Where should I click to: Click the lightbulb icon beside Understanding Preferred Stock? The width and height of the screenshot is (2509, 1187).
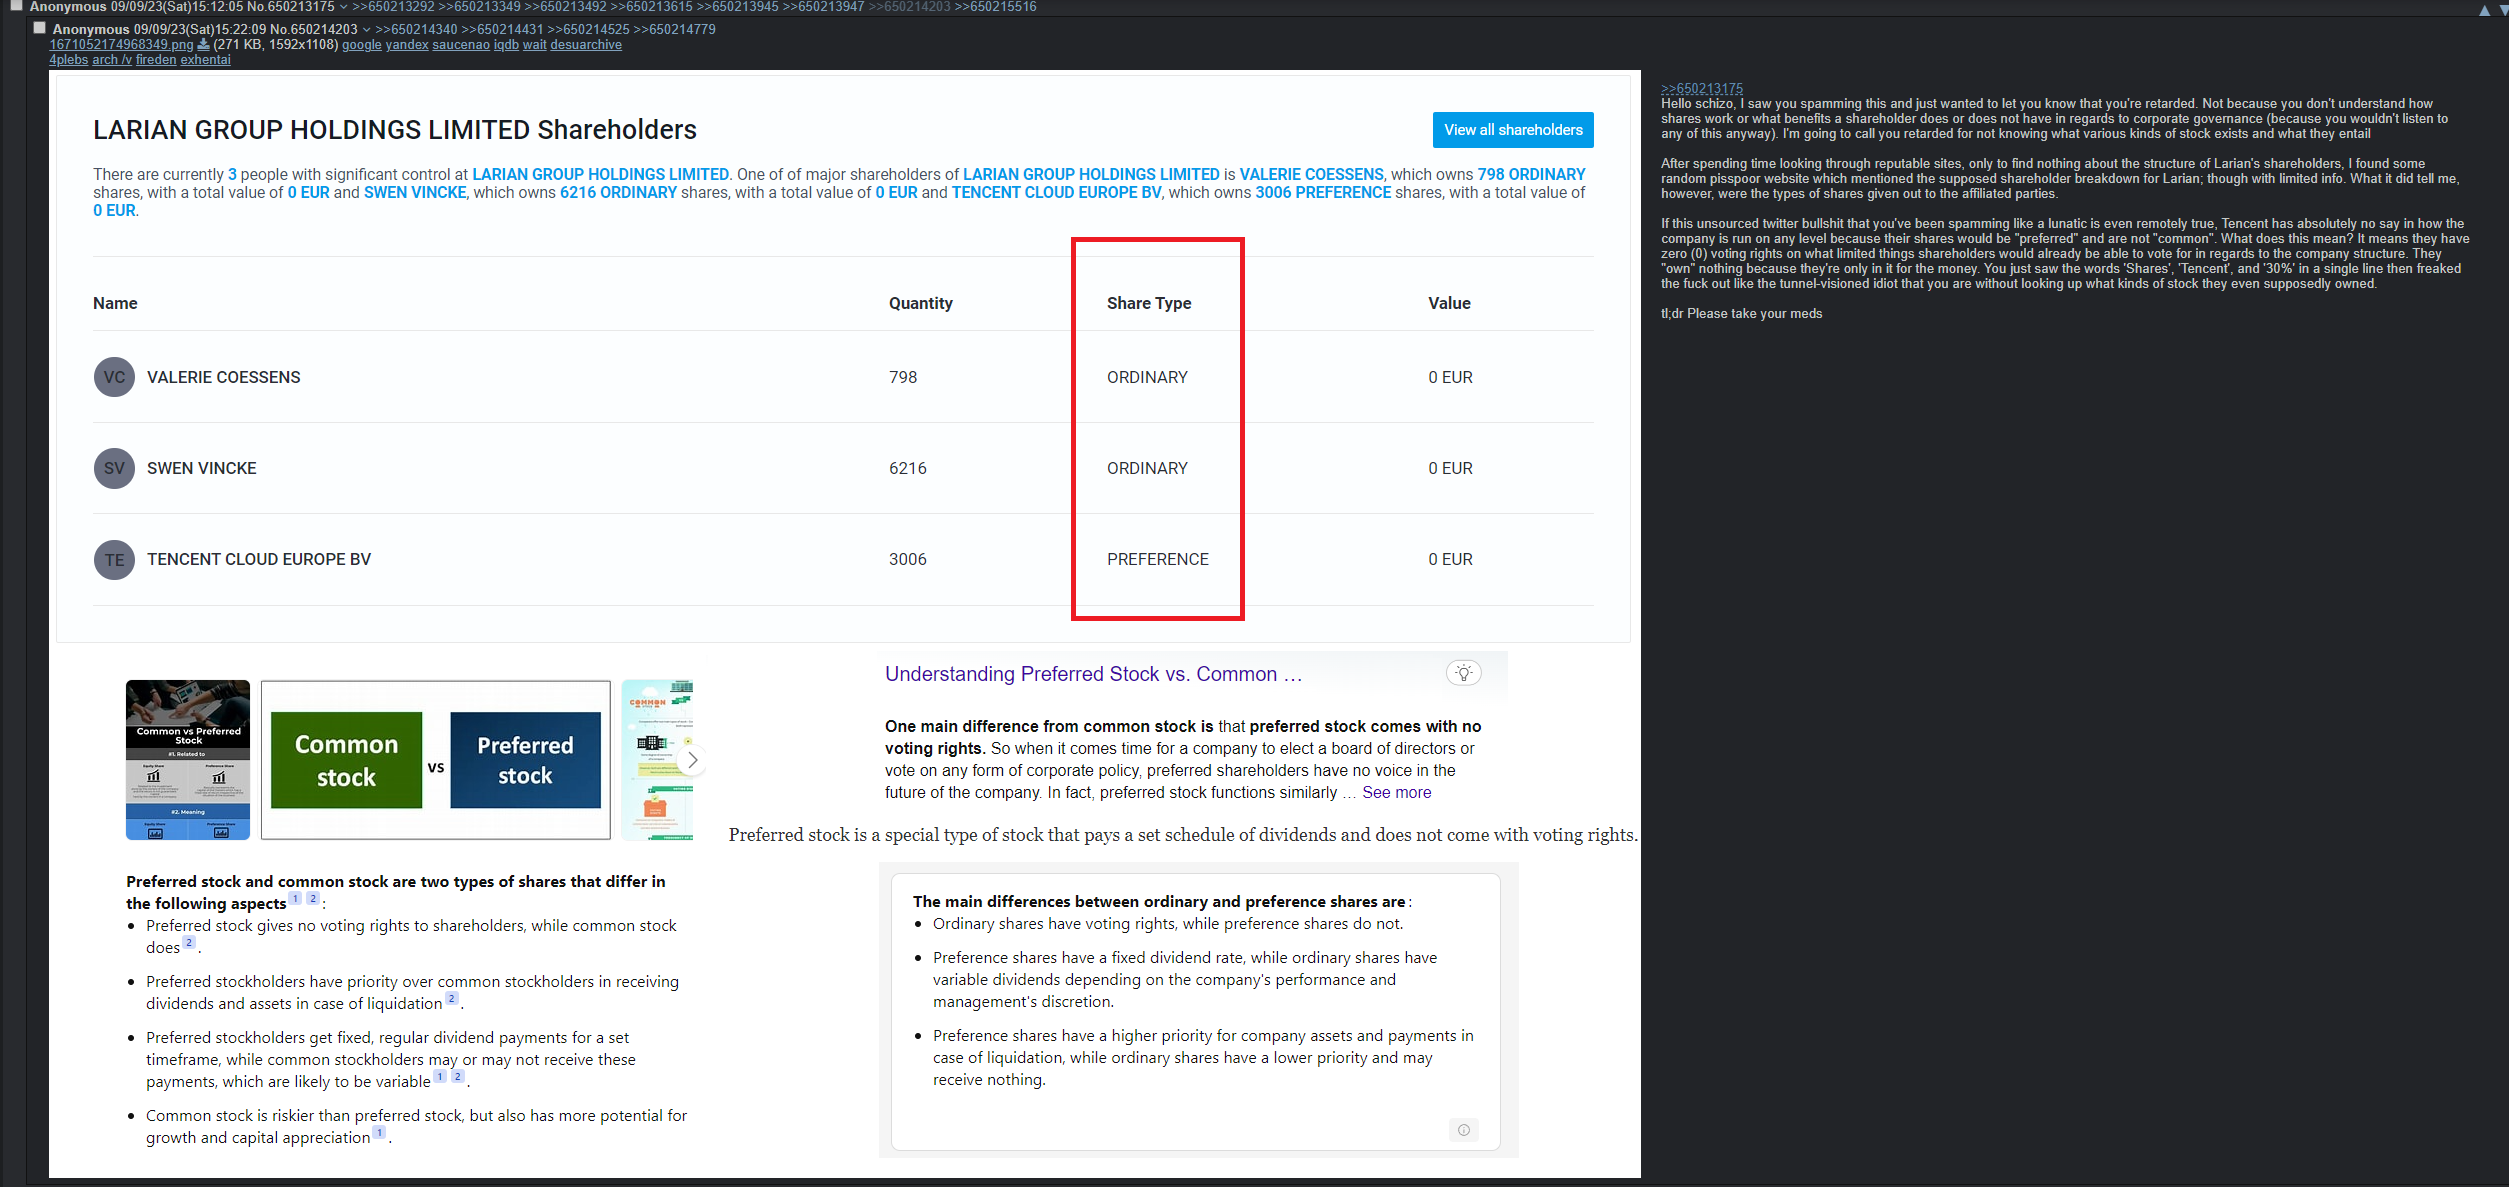[1463, 673]
